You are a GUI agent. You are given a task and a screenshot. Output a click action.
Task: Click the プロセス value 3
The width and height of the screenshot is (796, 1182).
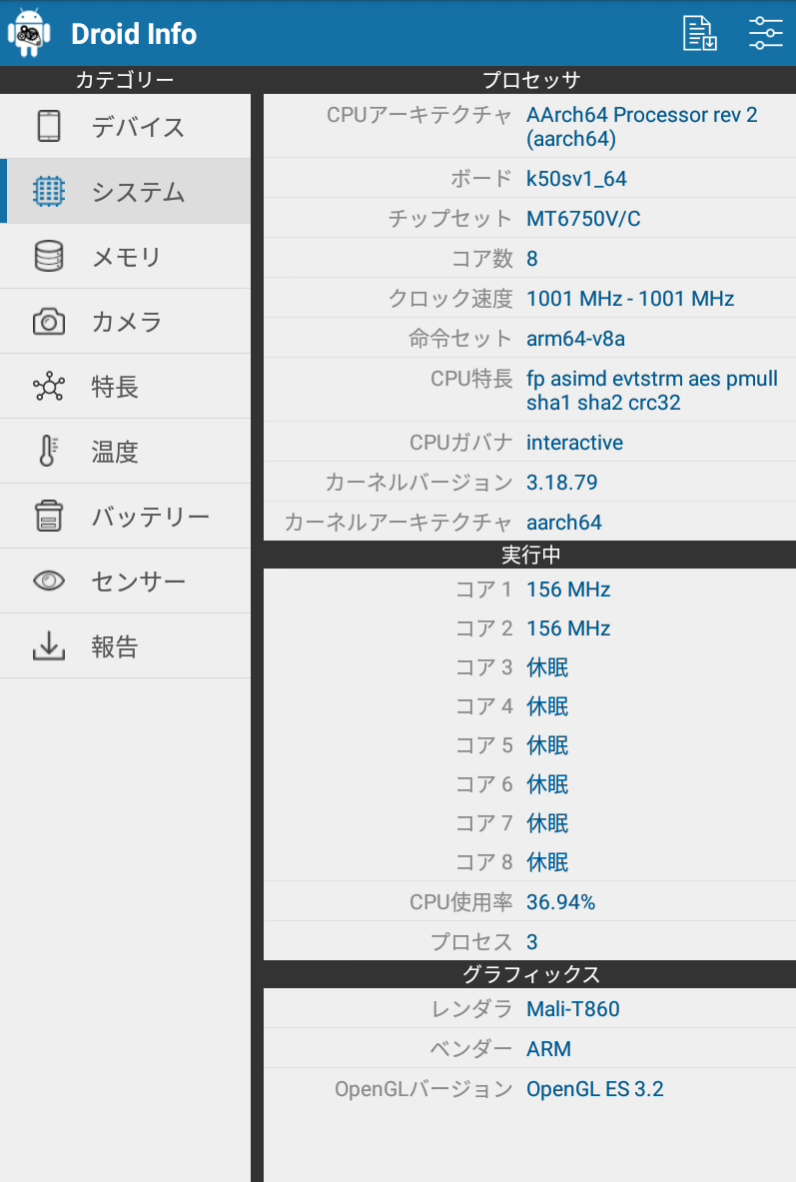(x=531, y=942)
